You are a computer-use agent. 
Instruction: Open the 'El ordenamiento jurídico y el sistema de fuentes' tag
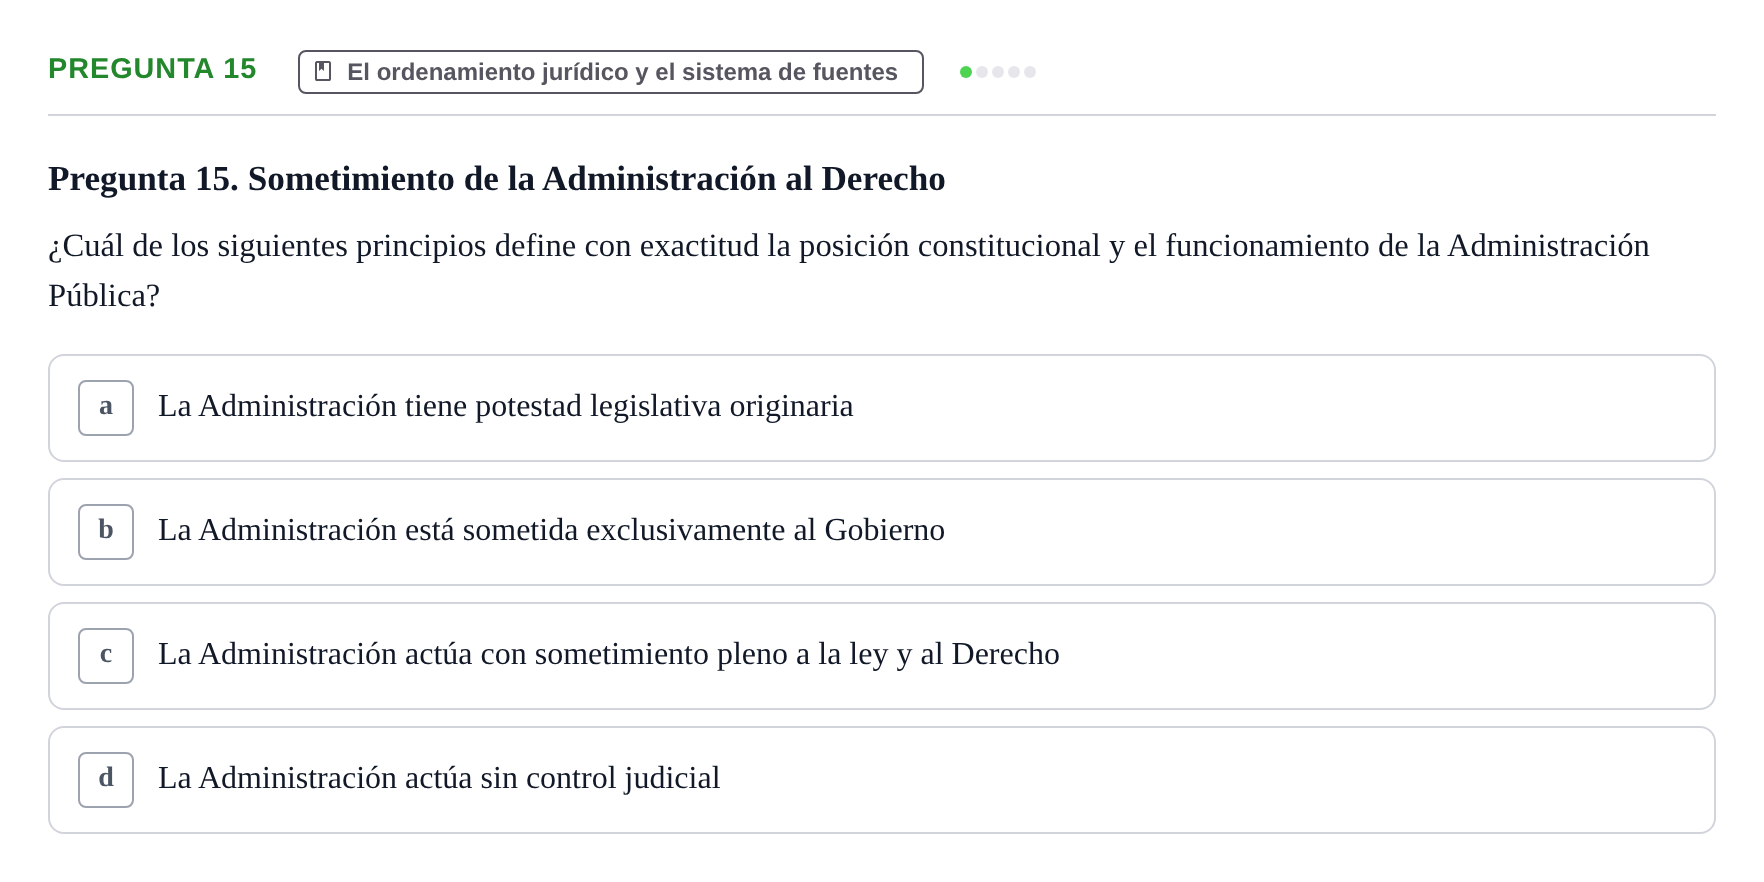pyautogui.click(x=610, y=72)
